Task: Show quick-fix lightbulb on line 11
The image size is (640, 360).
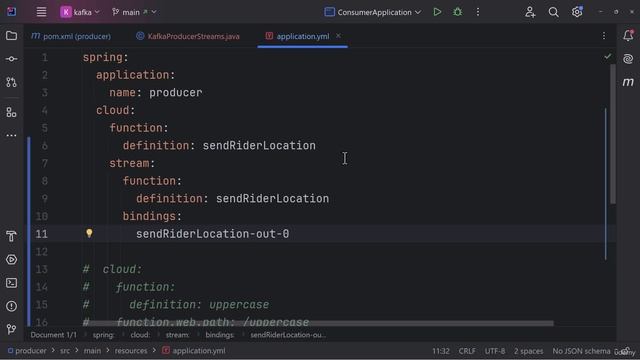Action: coord(89,233)
